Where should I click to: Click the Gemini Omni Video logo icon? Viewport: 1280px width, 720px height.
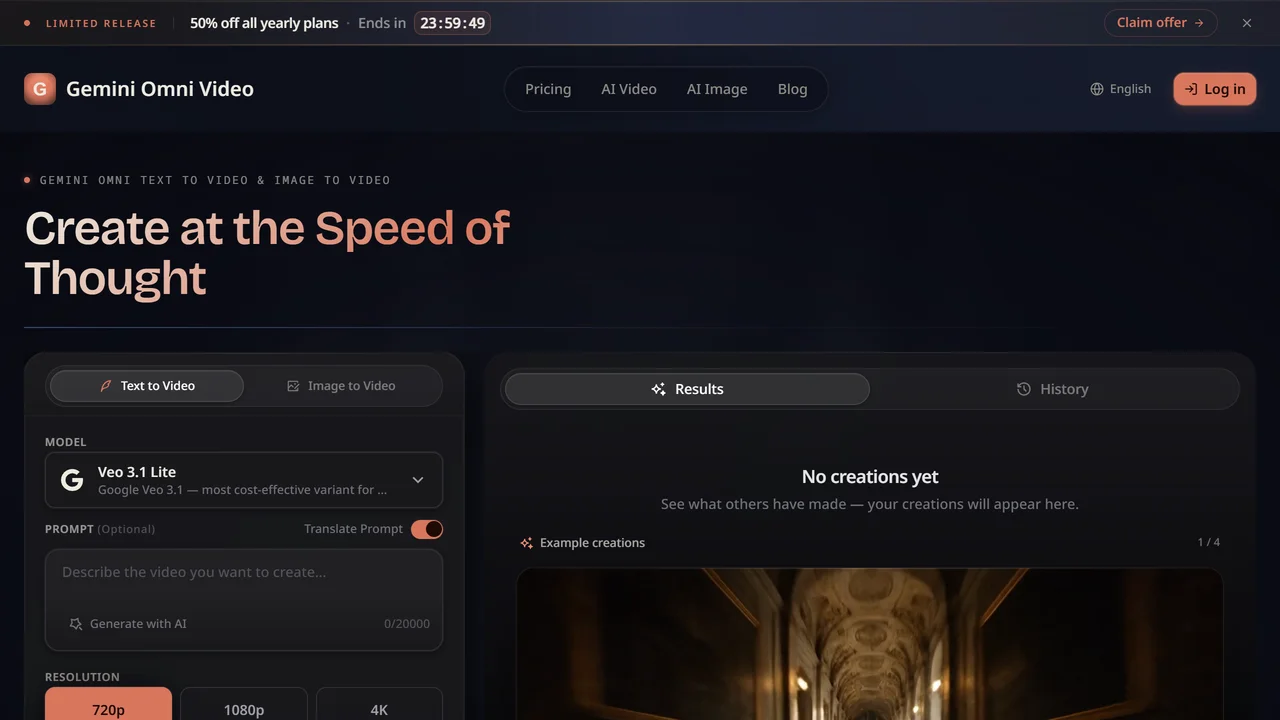(40, 89)
